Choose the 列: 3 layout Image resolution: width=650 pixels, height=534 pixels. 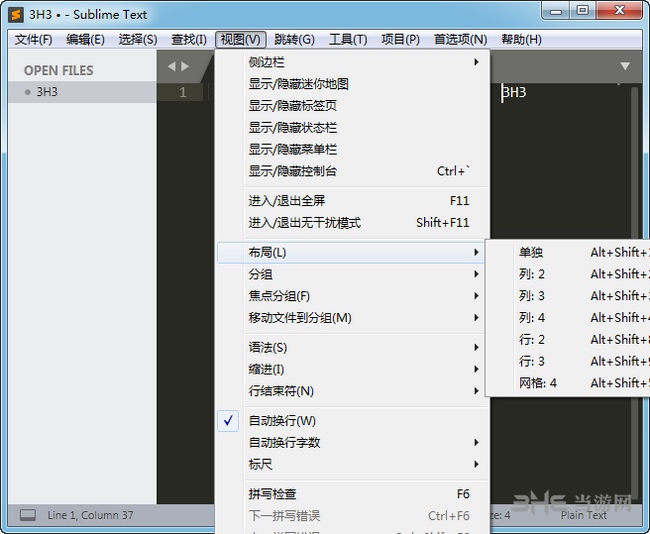pyautogui.click(x=569, y=296)
